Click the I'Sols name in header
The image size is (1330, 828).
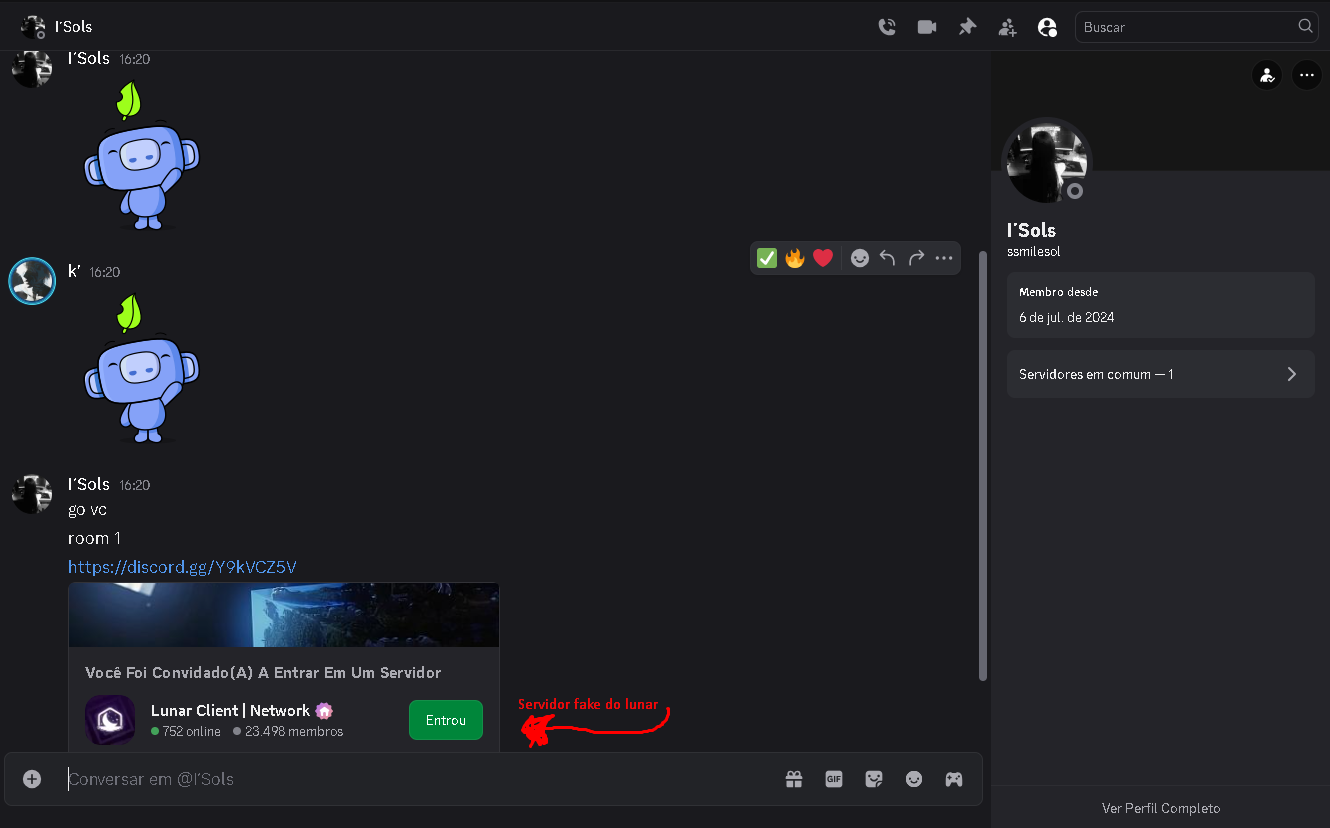tap(74, 27)
